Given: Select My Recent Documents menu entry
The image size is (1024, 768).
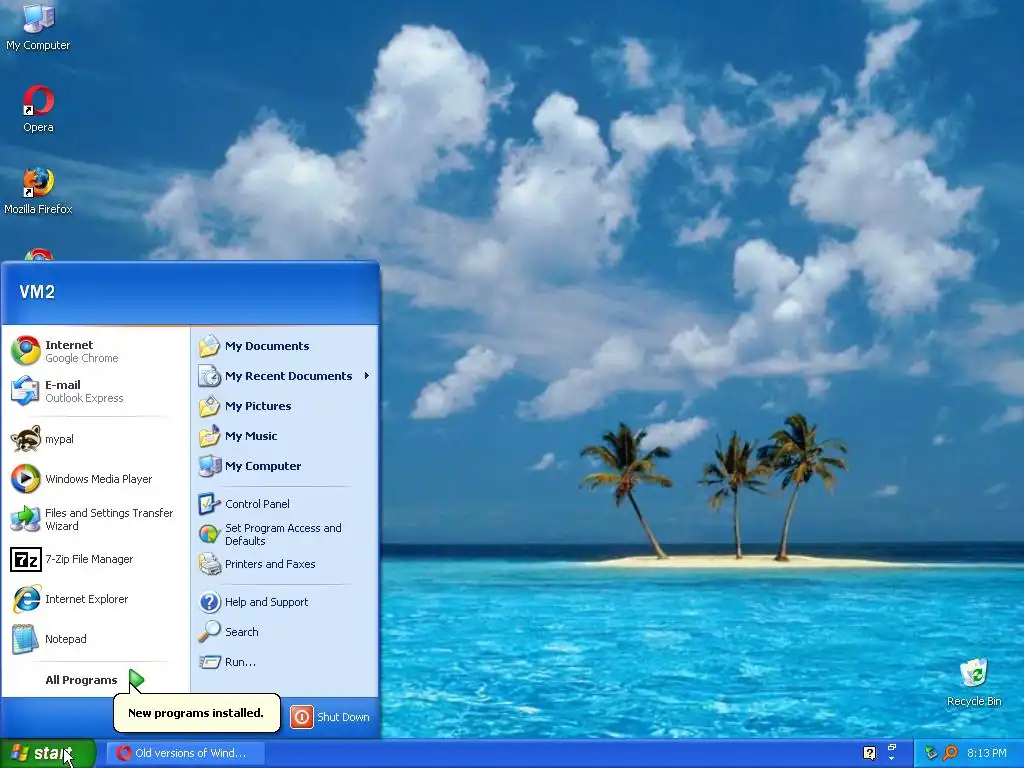Looking at the screenshot, I should pyautogui.click(x=285, y=376).
